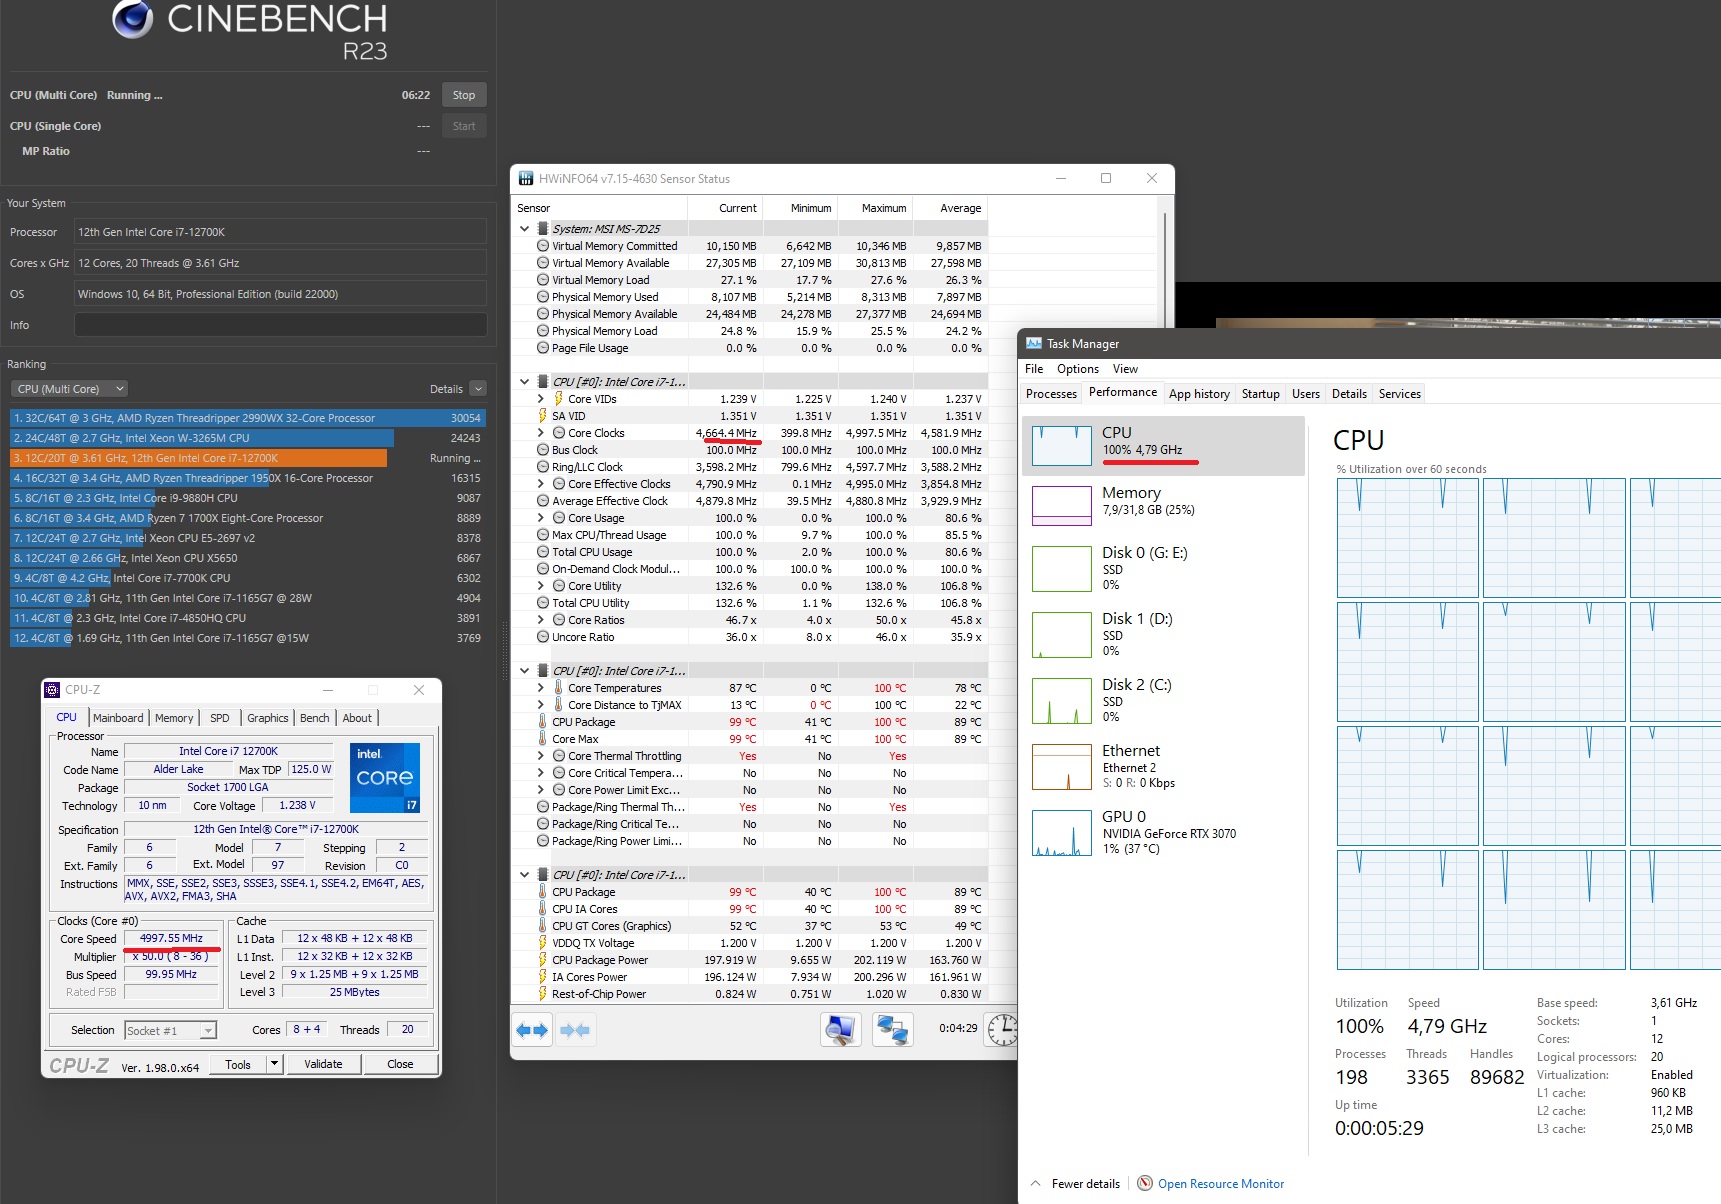Click the lightning icon beside Rest-of-Chip Power
The height and width of the screenshot is (1204, 1721).
click(x=543, y=994)
